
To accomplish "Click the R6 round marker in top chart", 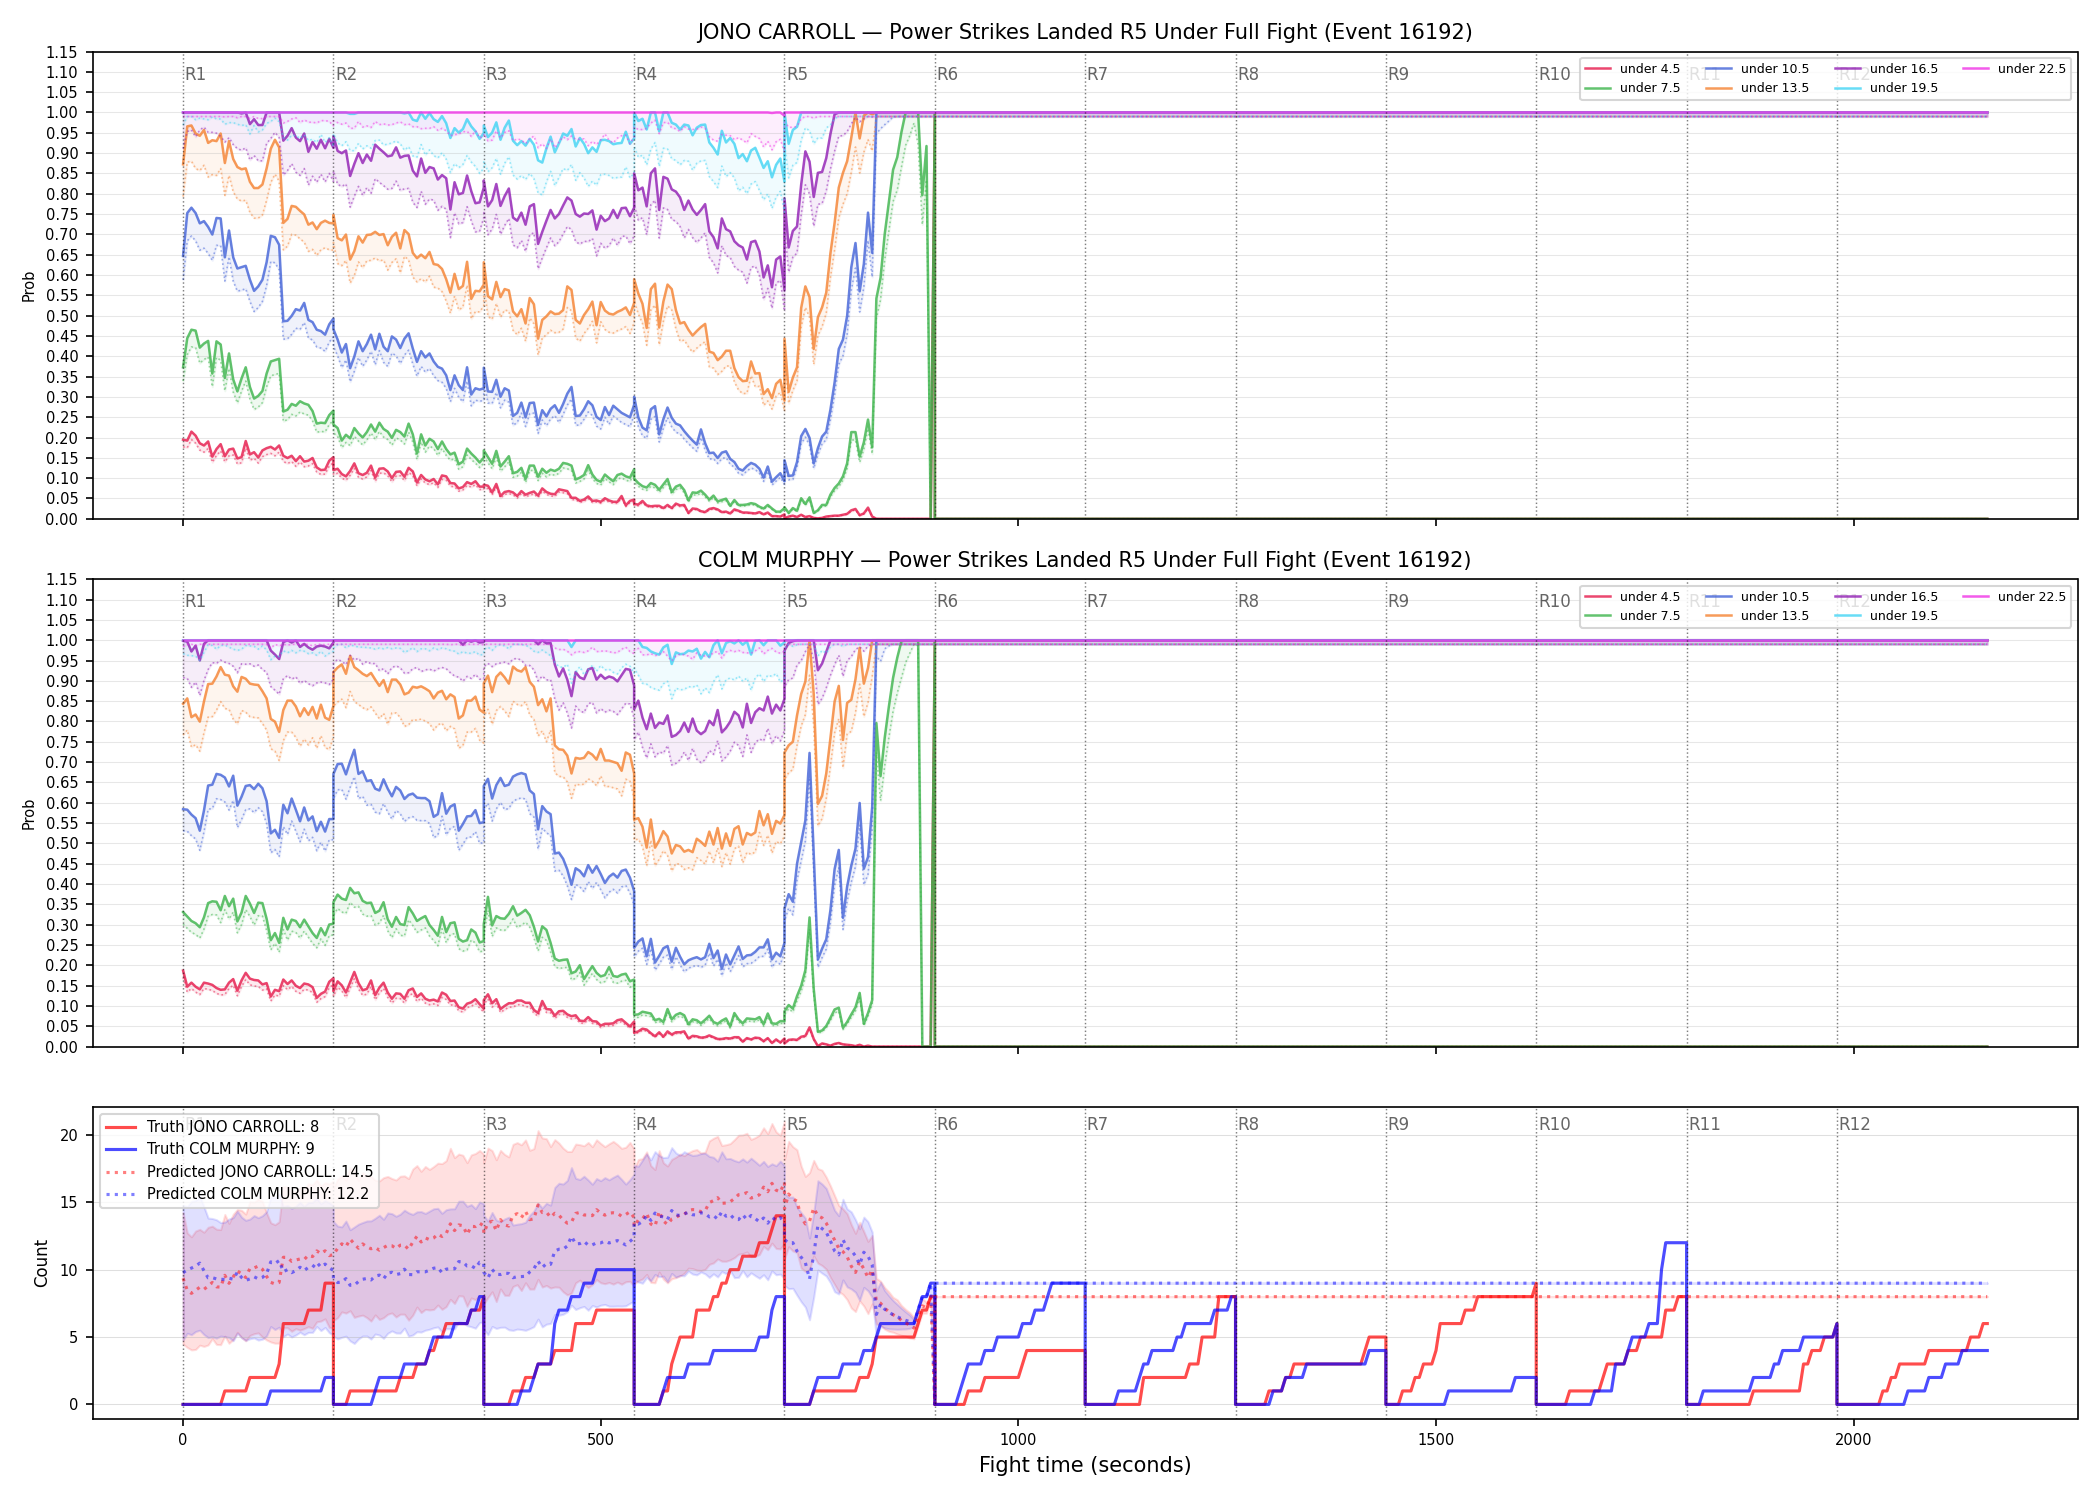I will click(947, 74).
